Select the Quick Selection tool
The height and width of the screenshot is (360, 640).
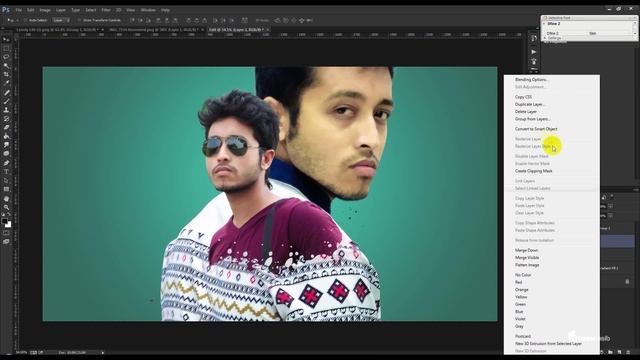click(x=6, y=66)
